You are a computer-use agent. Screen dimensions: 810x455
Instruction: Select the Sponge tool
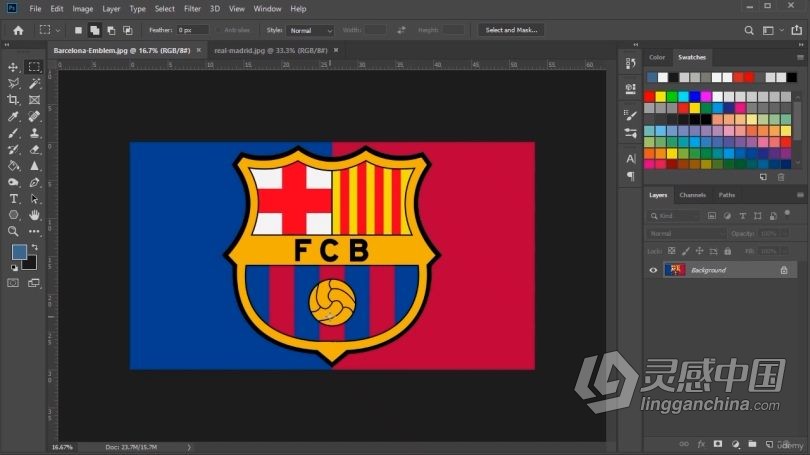pos(13,182)
